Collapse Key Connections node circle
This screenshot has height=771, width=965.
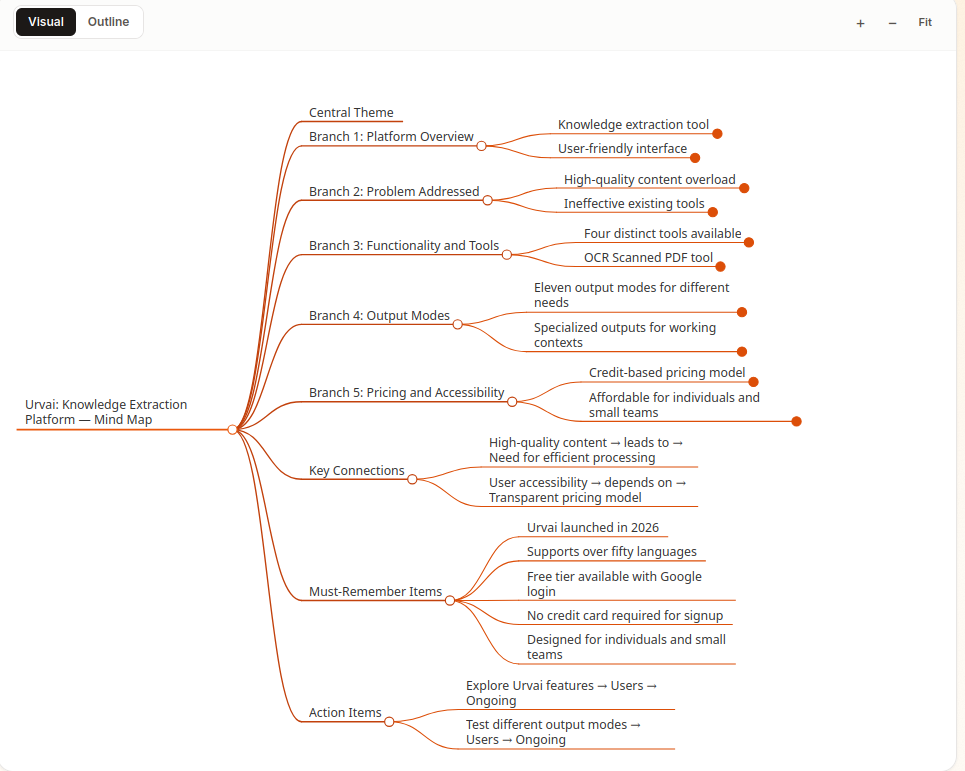[x=412, y=479]
